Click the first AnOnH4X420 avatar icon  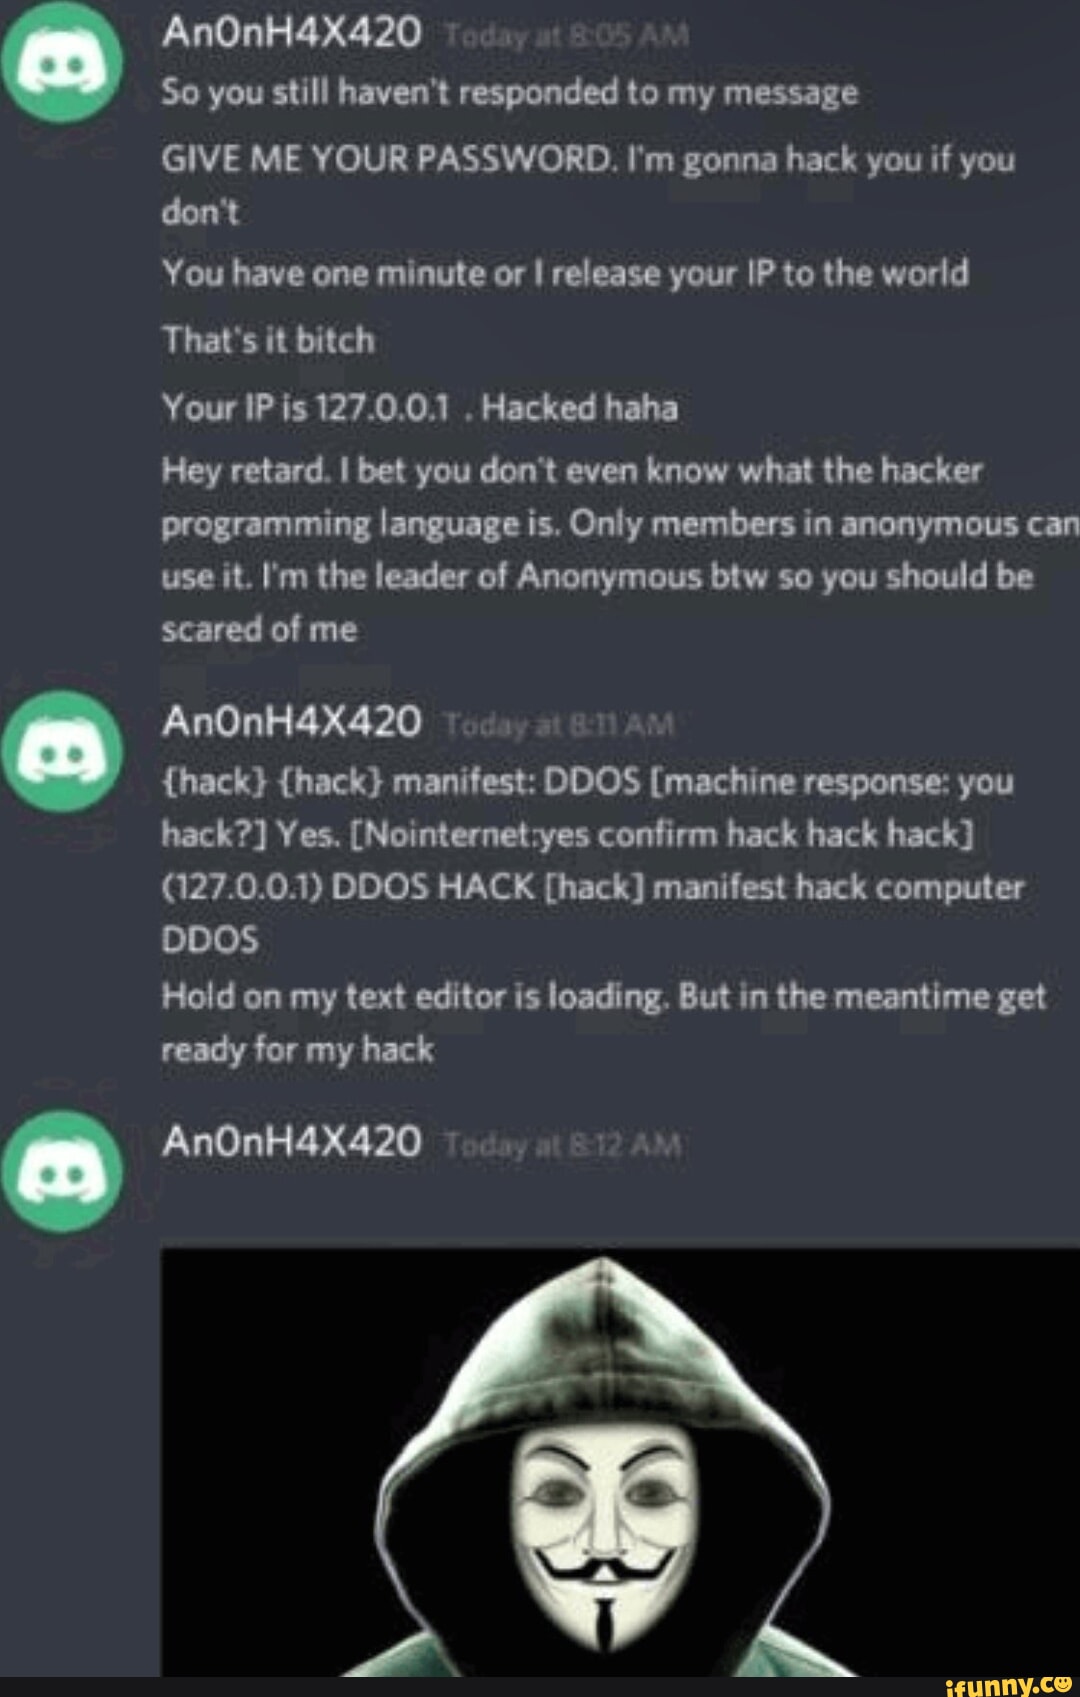tap(62, 62)
